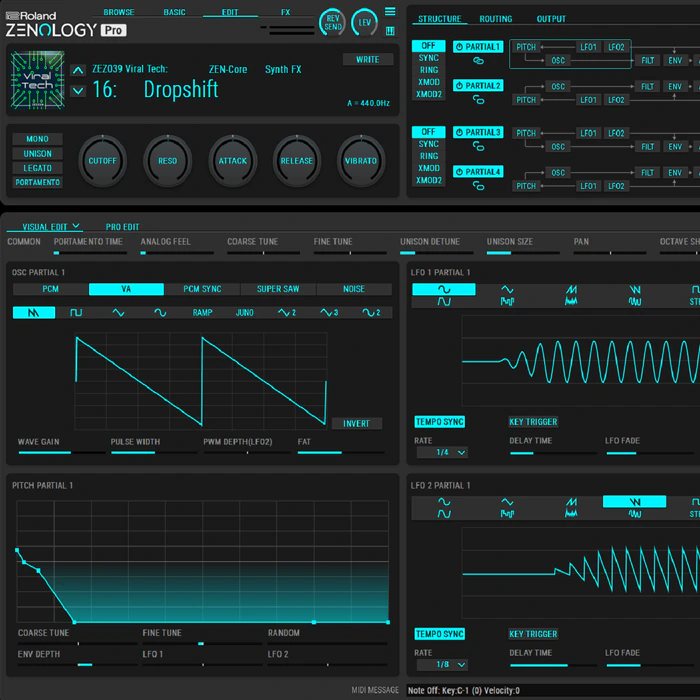Select saw-down waveform for LFO 1
The width and height of the screenshot is (700, 700).
point(634,289)
